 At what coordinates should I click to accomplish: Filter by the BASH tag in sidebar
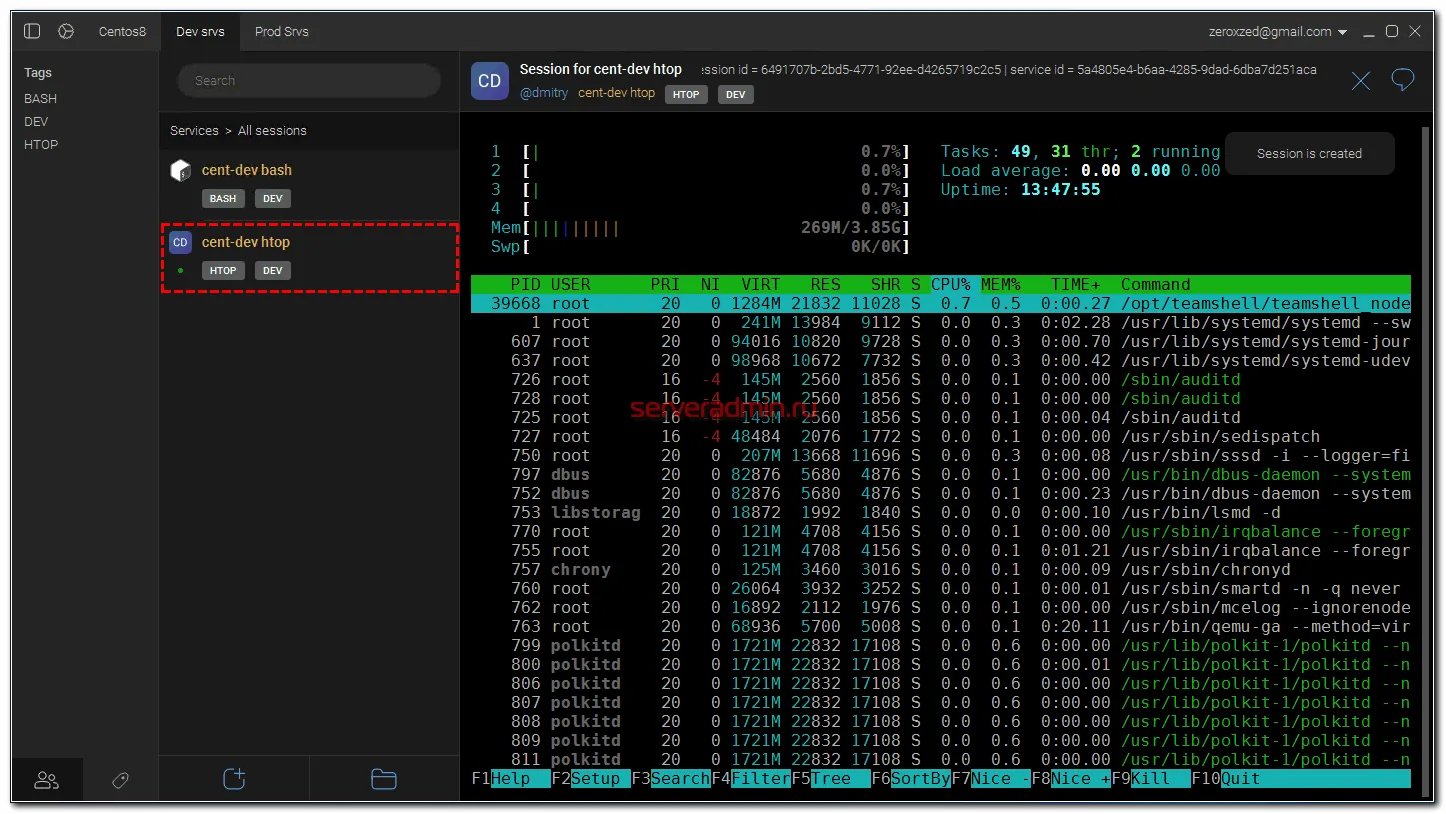[41, 99]
